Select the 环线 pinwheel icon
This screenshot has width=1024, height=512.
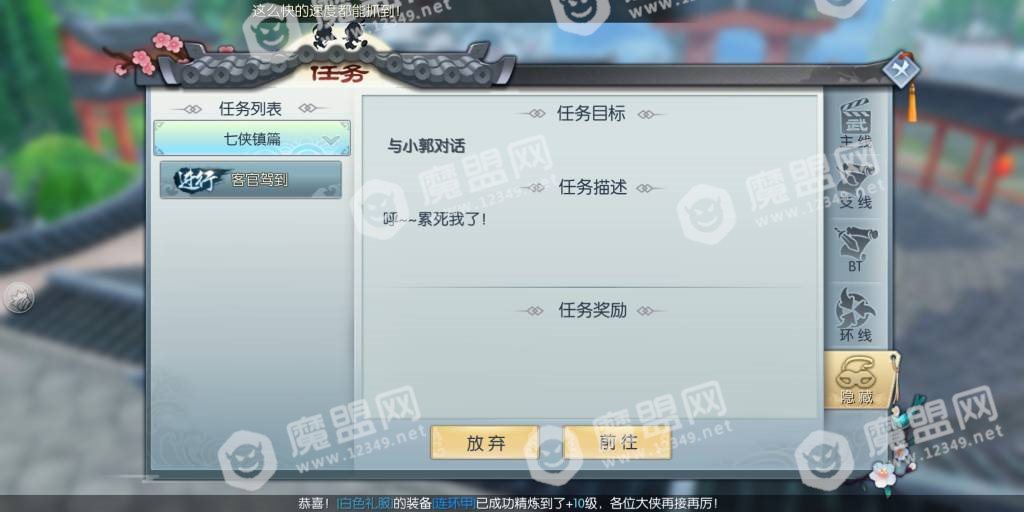tap(856, 315)
